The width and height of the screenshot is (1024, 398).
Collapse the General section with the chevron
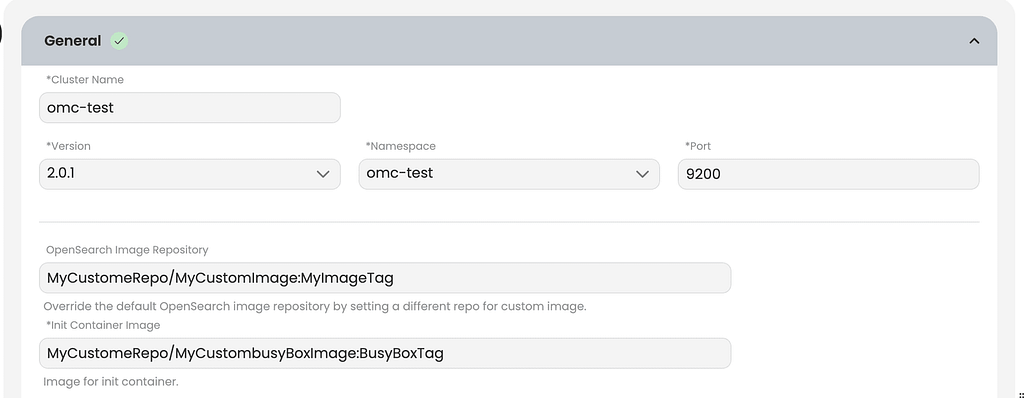974,41
